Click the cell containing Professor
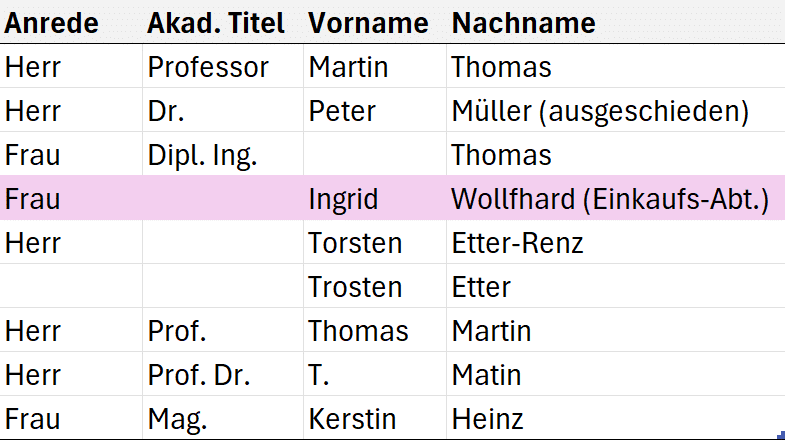Image resolution: width=785 pixels, height=440 pixels. (x=223, y=67)
